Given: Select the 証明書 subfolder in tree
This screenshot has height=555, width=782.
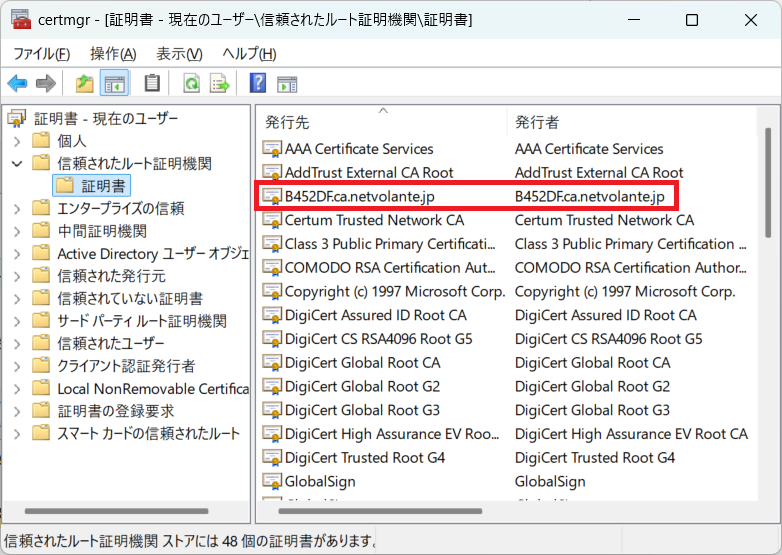Looking at the screenshot, I should click(x=92, y=186).
